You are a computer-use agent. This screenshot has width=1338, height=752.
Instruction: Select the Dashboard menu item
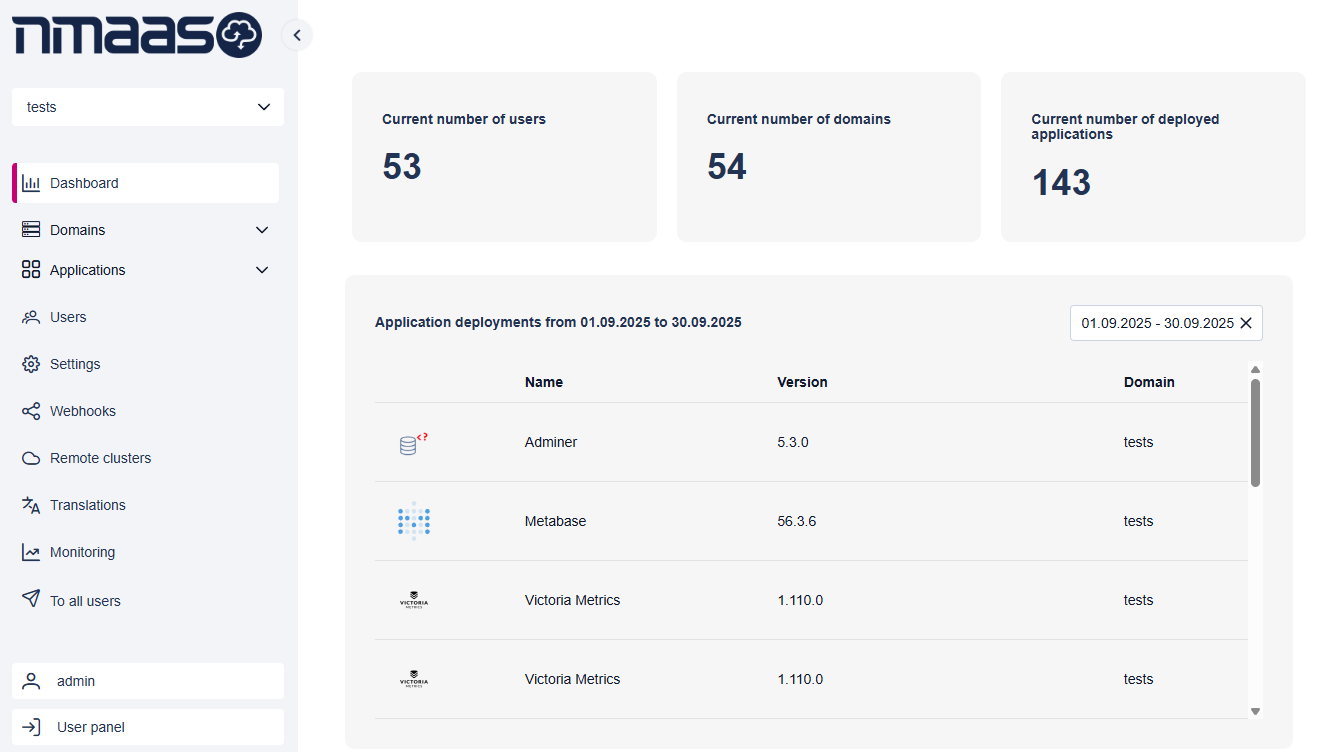click(84, 183)
